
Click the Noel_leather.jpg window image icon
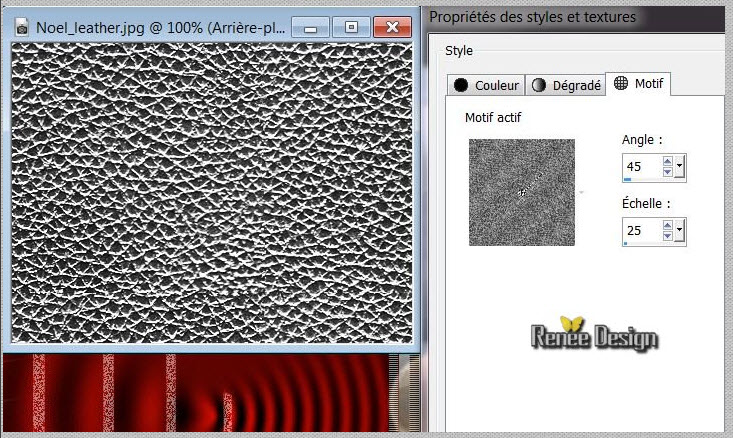(22, 28)
